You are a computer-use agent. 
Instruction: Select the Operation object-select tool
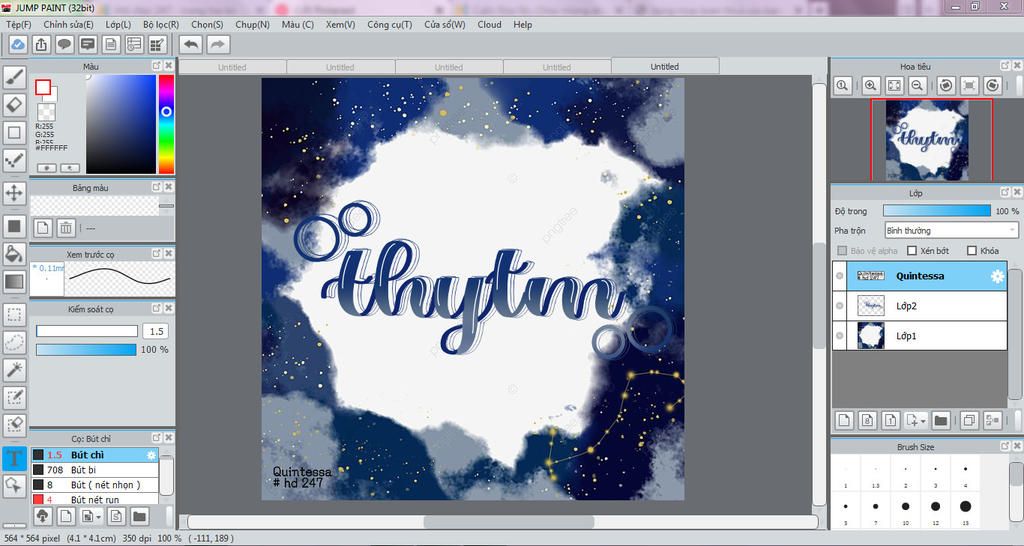click(x=14, y=485)
